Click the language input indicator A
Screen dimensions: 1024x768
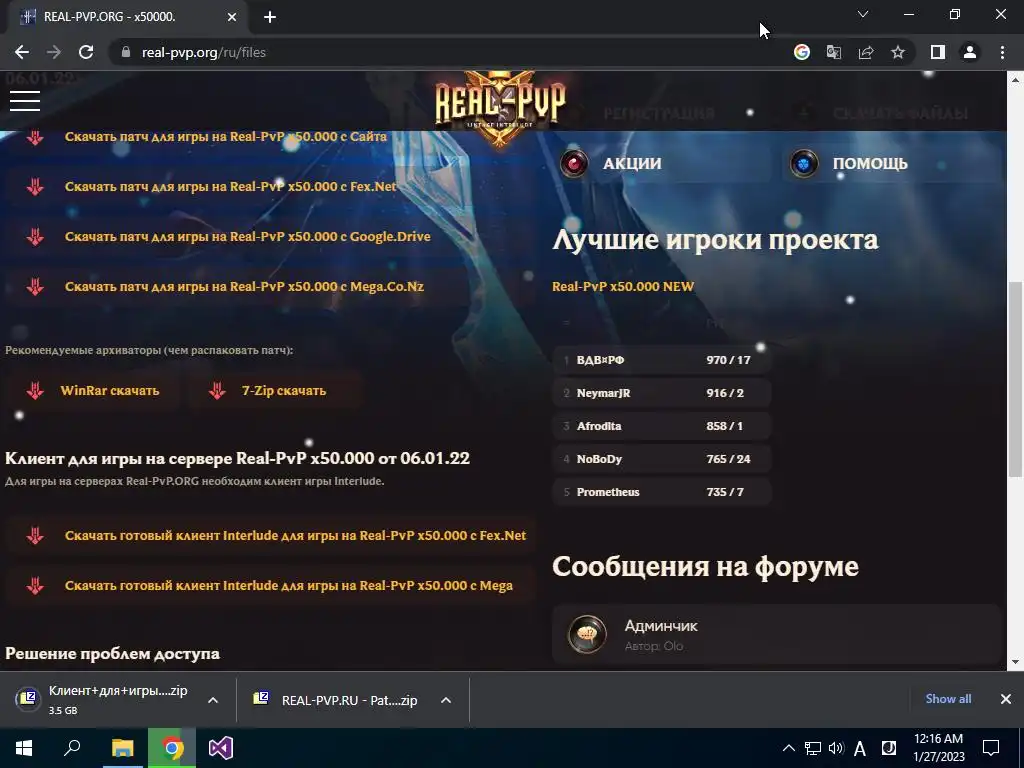[860, 748]
